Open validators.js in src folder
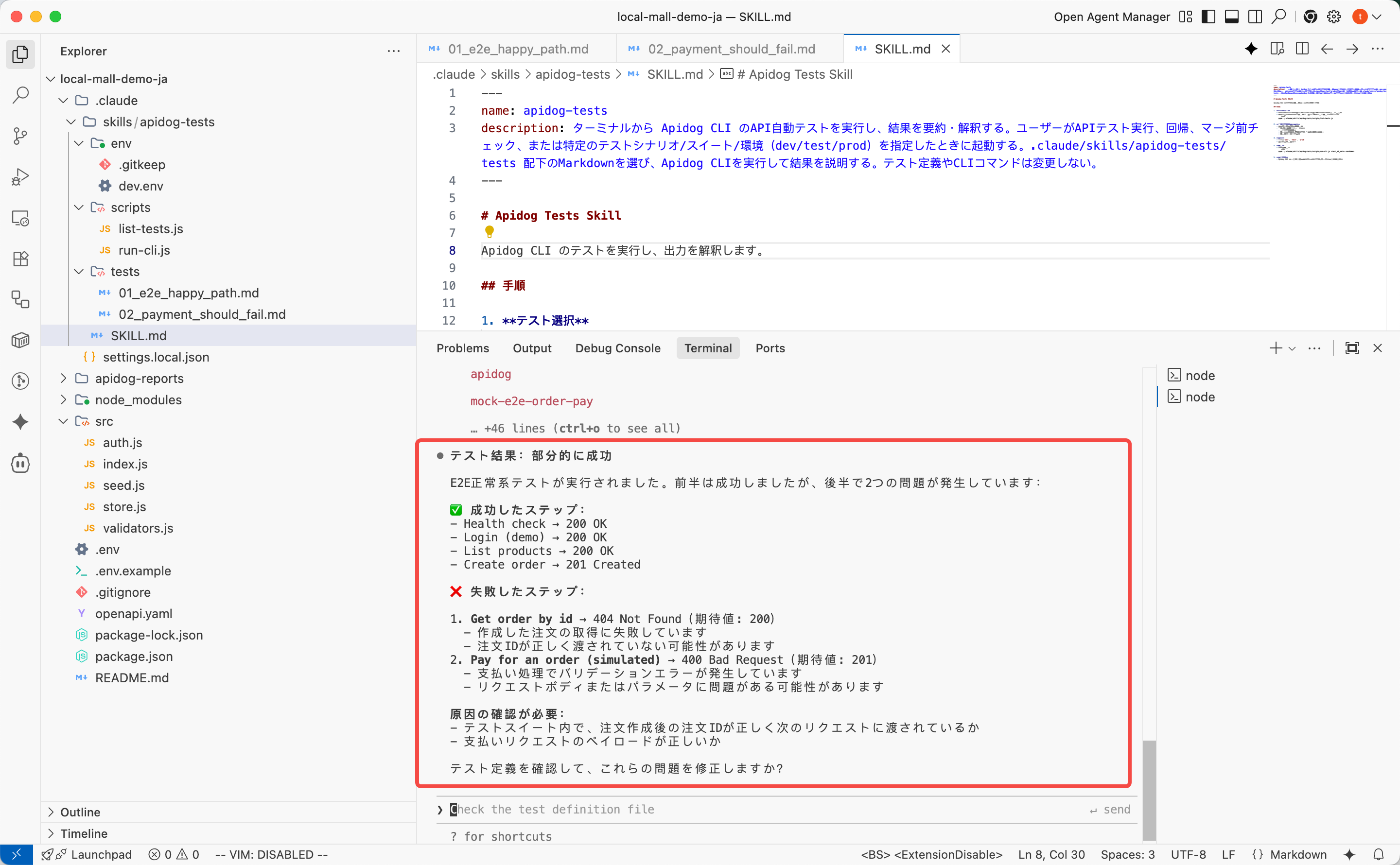The height and width of the screenshot is (865, 1400). [138, 528]
